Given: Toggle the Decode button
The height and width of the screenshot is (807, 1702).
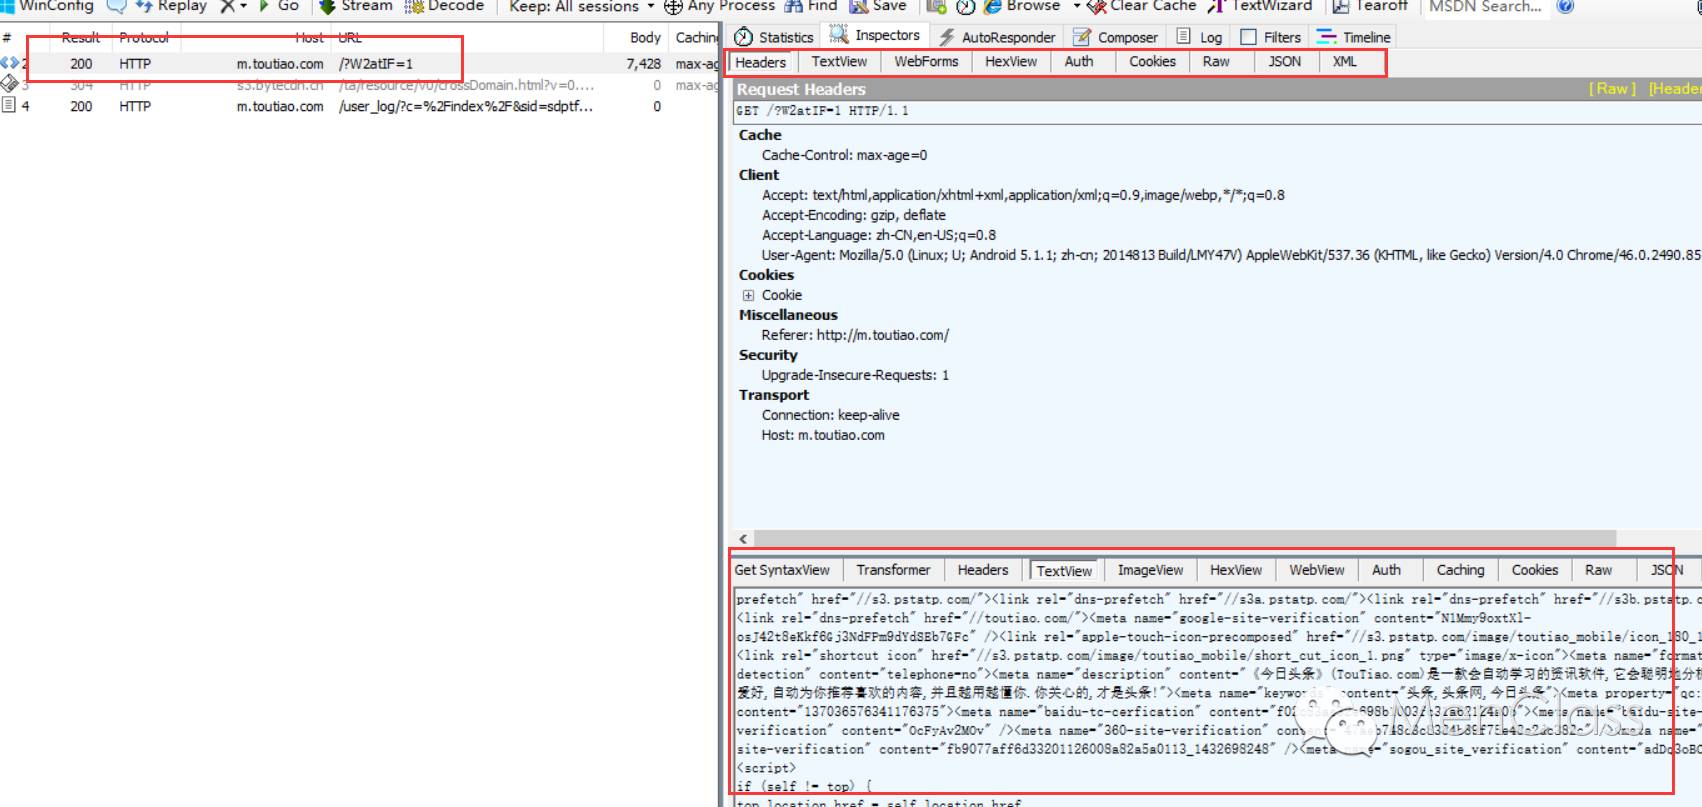Looking at the screenshot, I should tap(444, 6).
